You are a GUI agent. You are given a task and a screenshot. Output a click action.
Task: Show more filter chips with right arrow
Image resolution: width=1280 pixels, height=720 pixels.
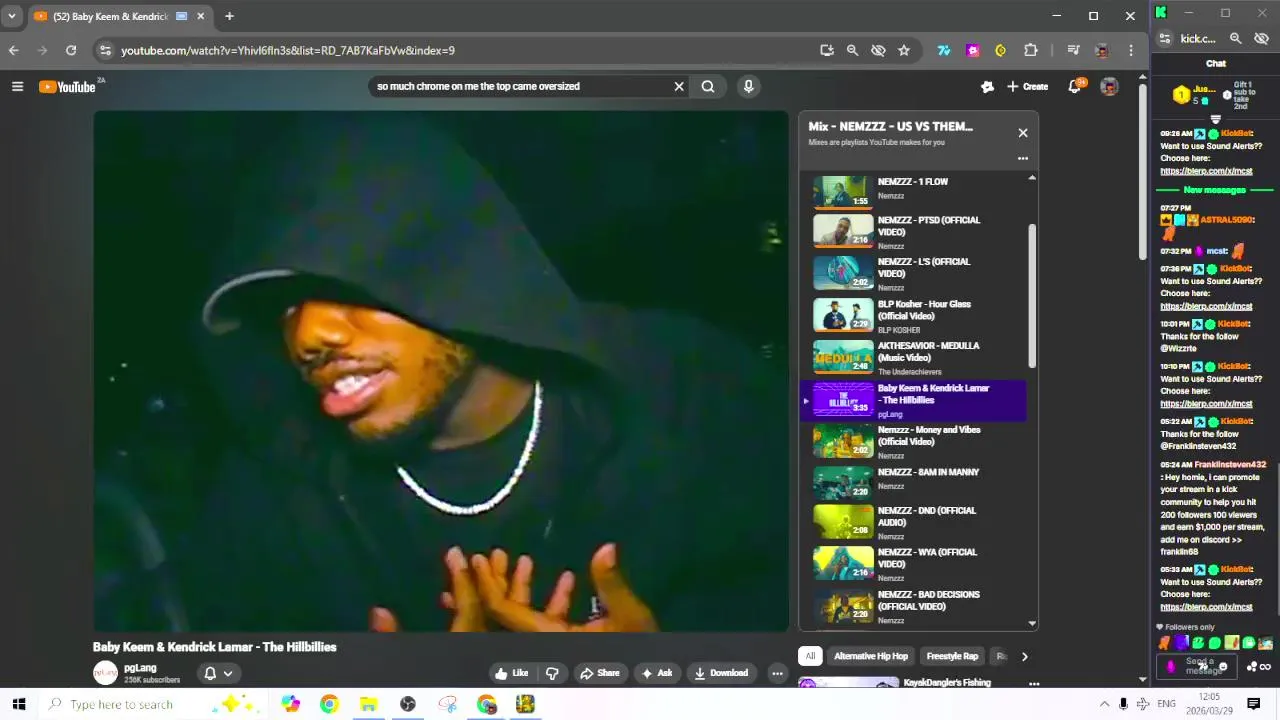pos(1024,656)
